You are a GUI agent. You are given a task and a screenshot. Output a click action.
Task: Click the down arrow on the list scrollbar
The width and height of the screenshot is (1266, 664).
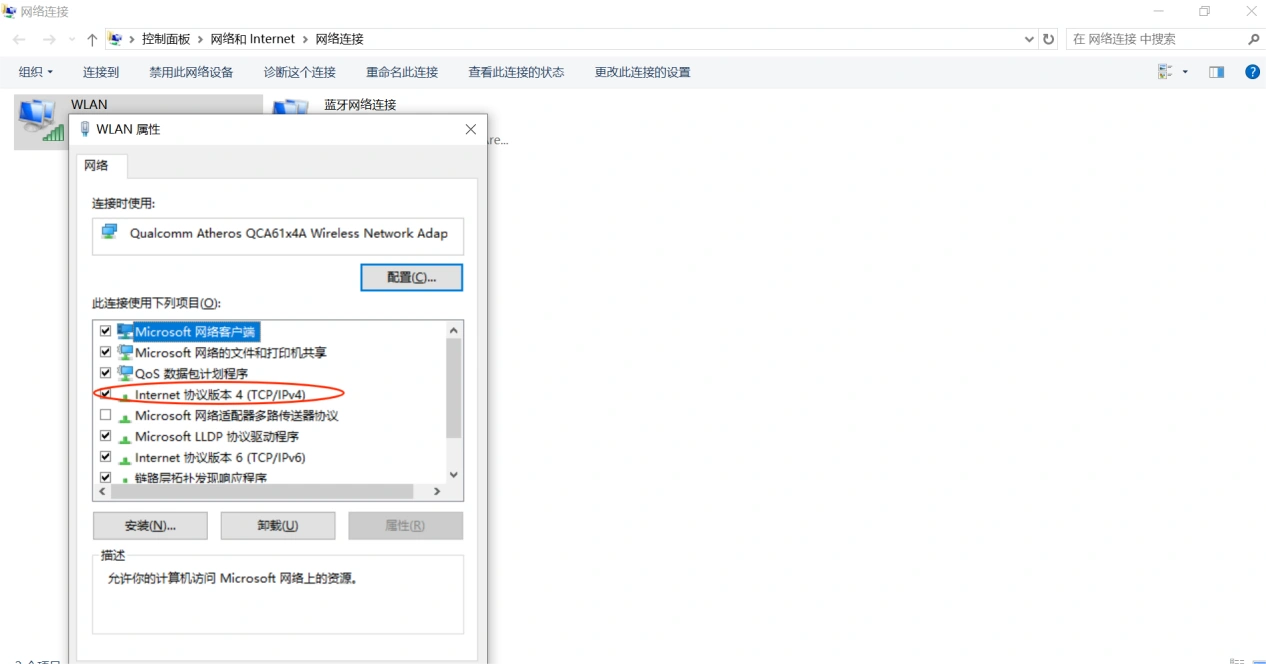click(453, 474)
